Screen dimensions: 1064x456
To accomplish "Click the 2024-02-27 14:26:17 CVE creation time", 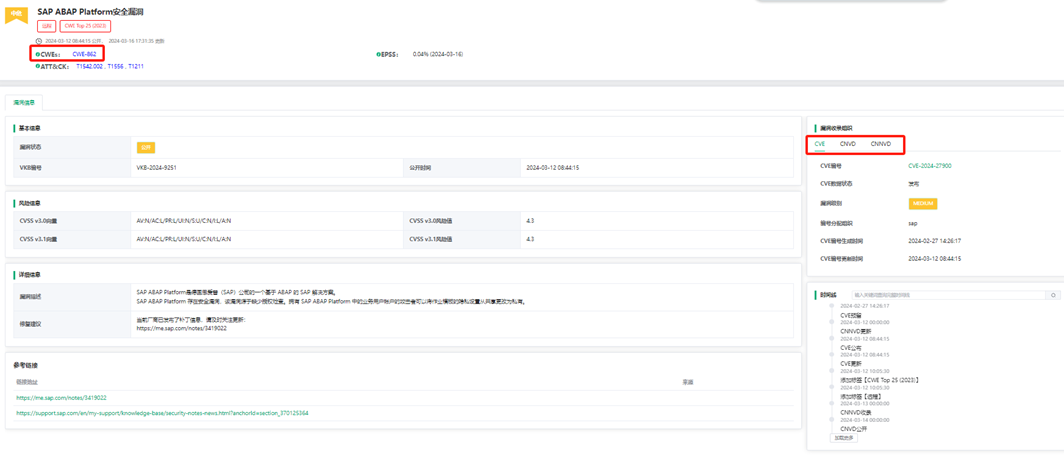I will [935, 240].
